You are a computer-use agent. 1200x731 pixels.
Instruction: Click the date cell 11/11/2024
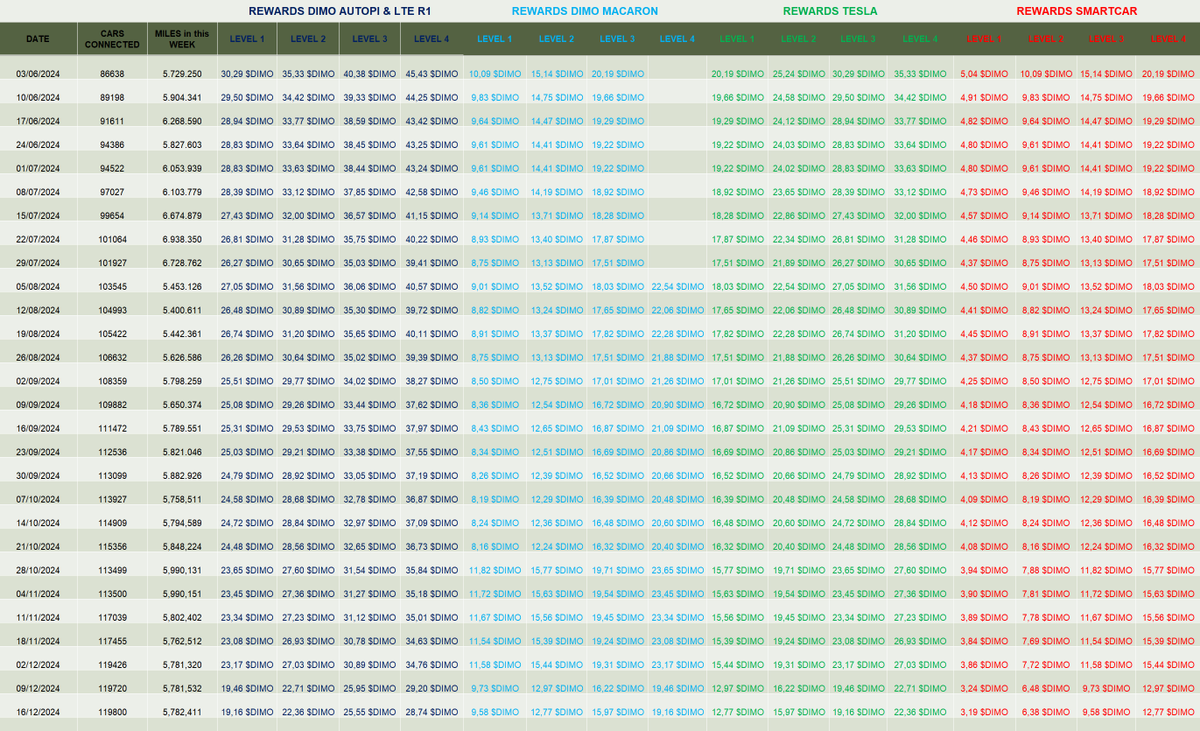click(37, 617)
